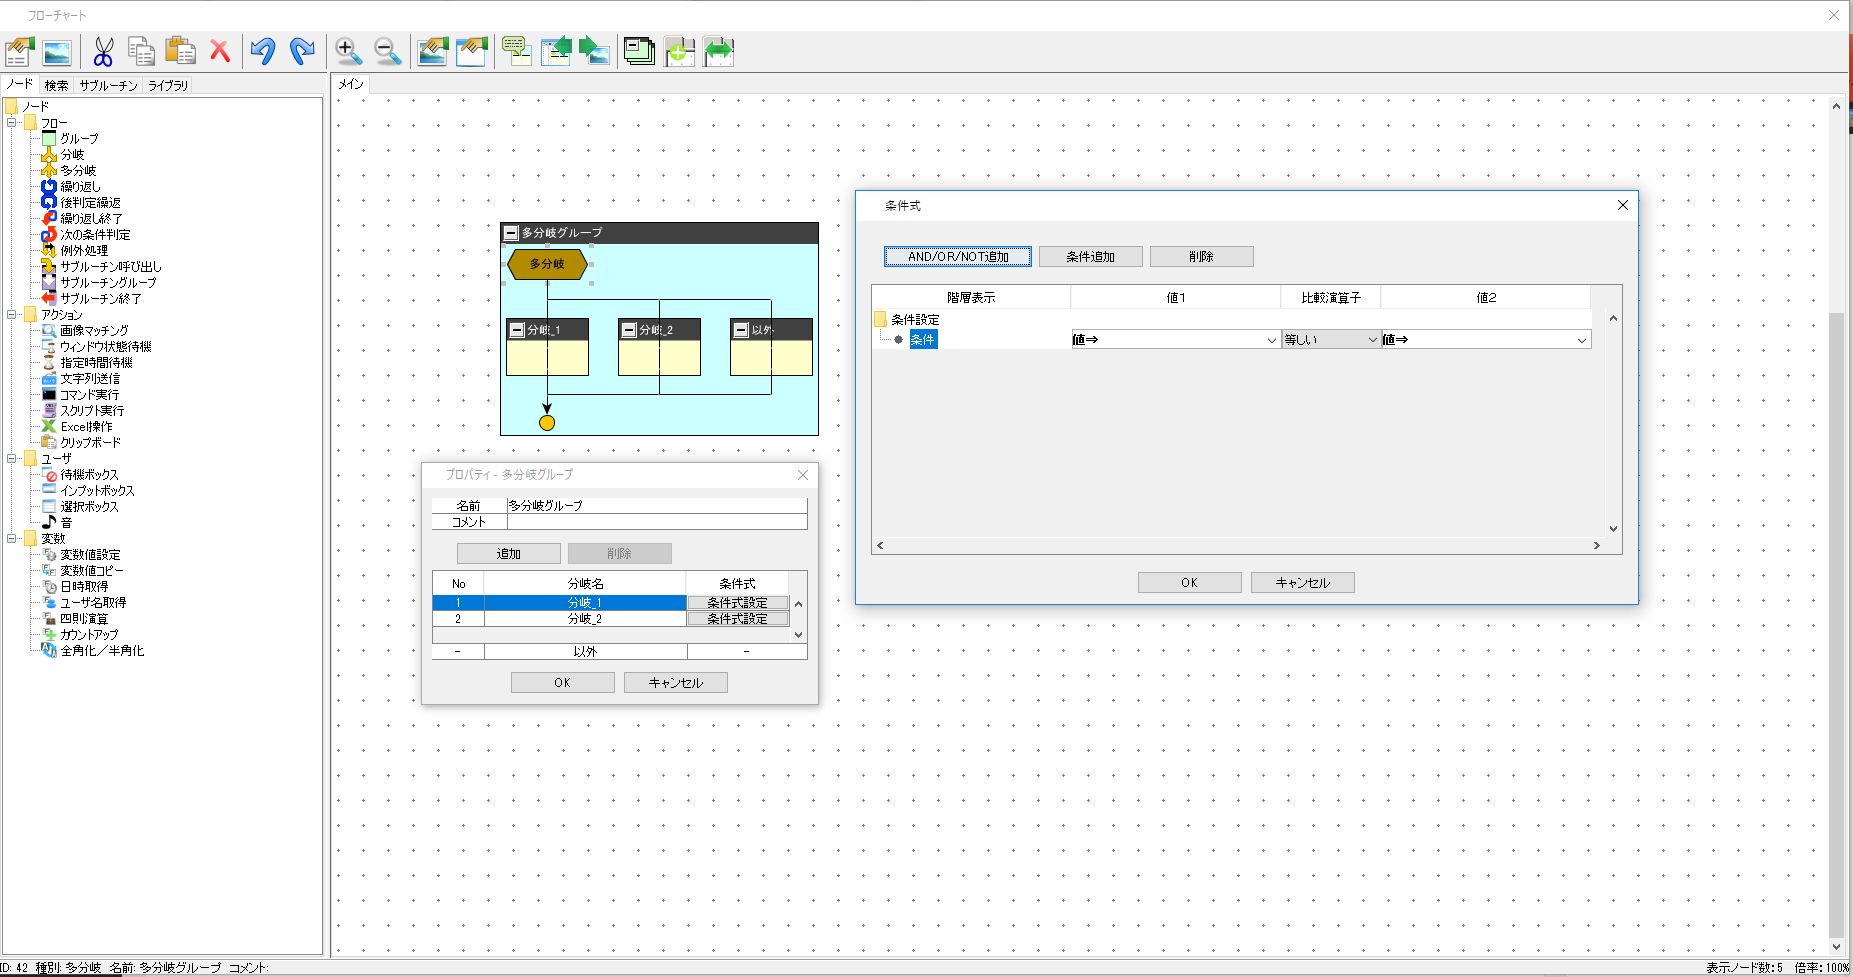Open the 値2 dropdown in 条件式

tap(1582, 340)
